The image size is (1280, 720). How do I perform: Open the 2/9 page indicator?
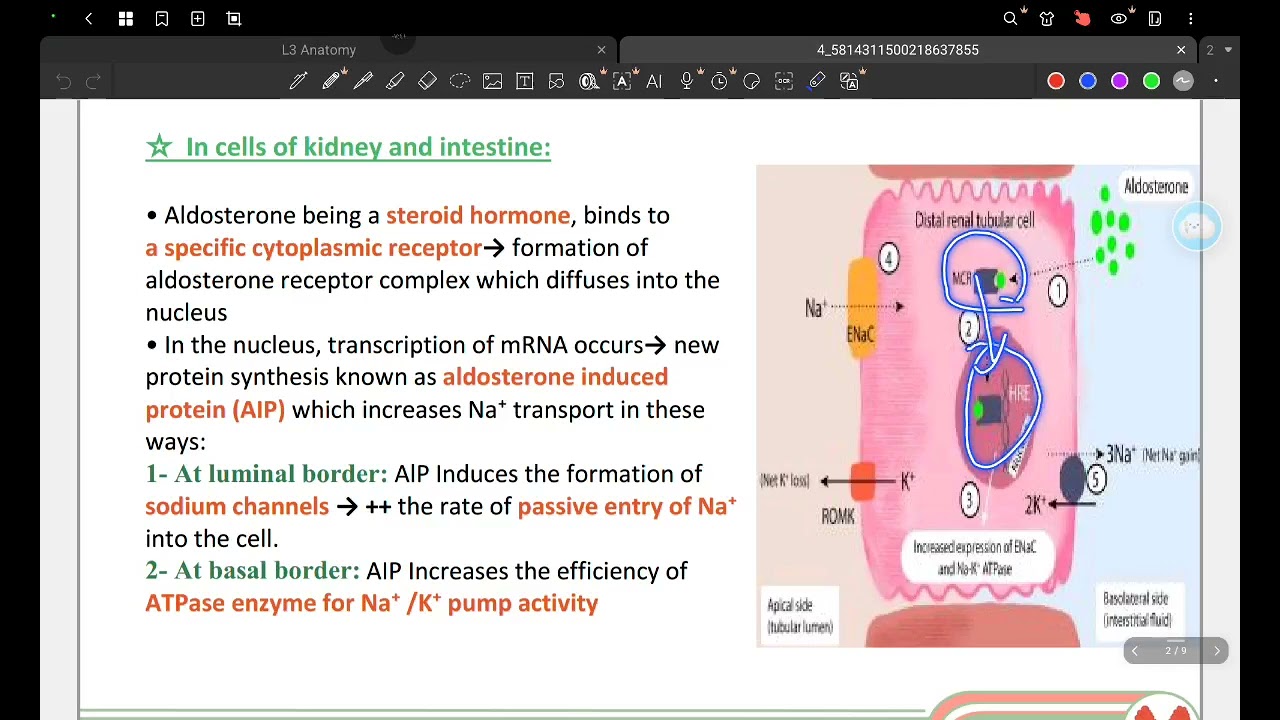tap(1176, 651)
